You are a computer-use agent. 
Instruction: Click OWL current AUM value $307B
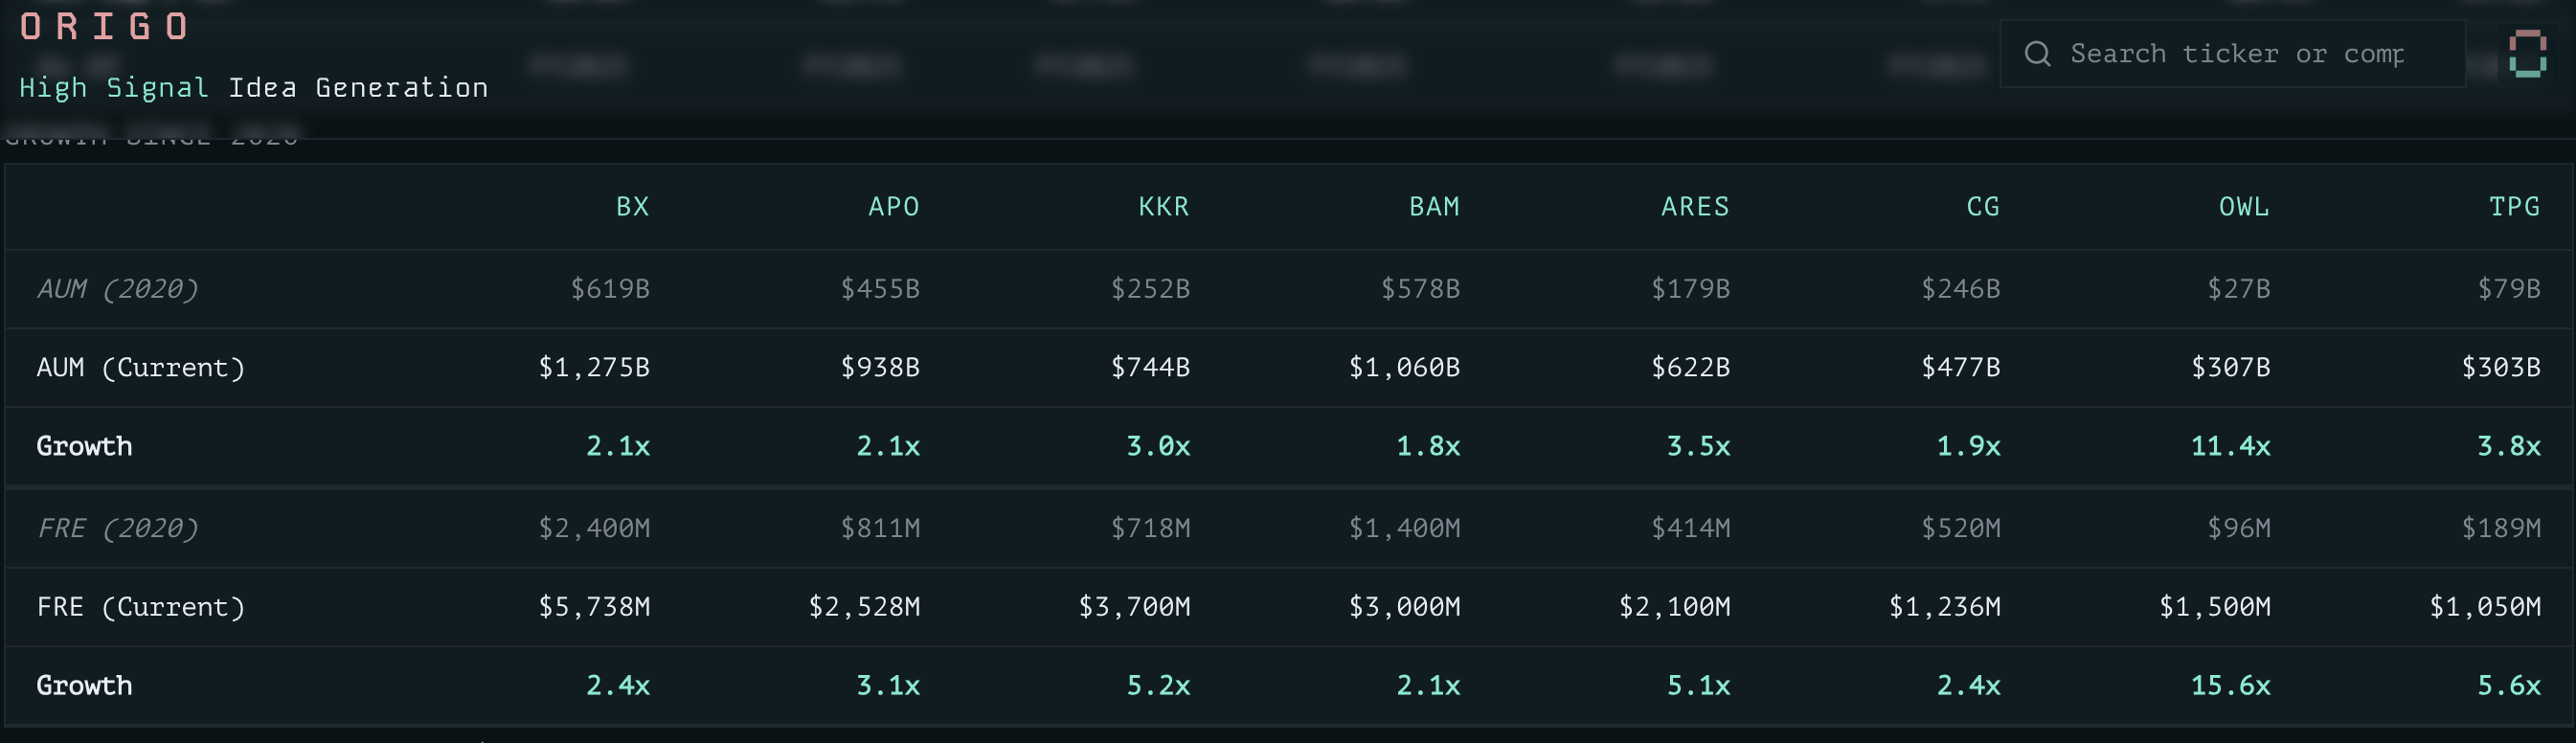tap(2230, 368)
